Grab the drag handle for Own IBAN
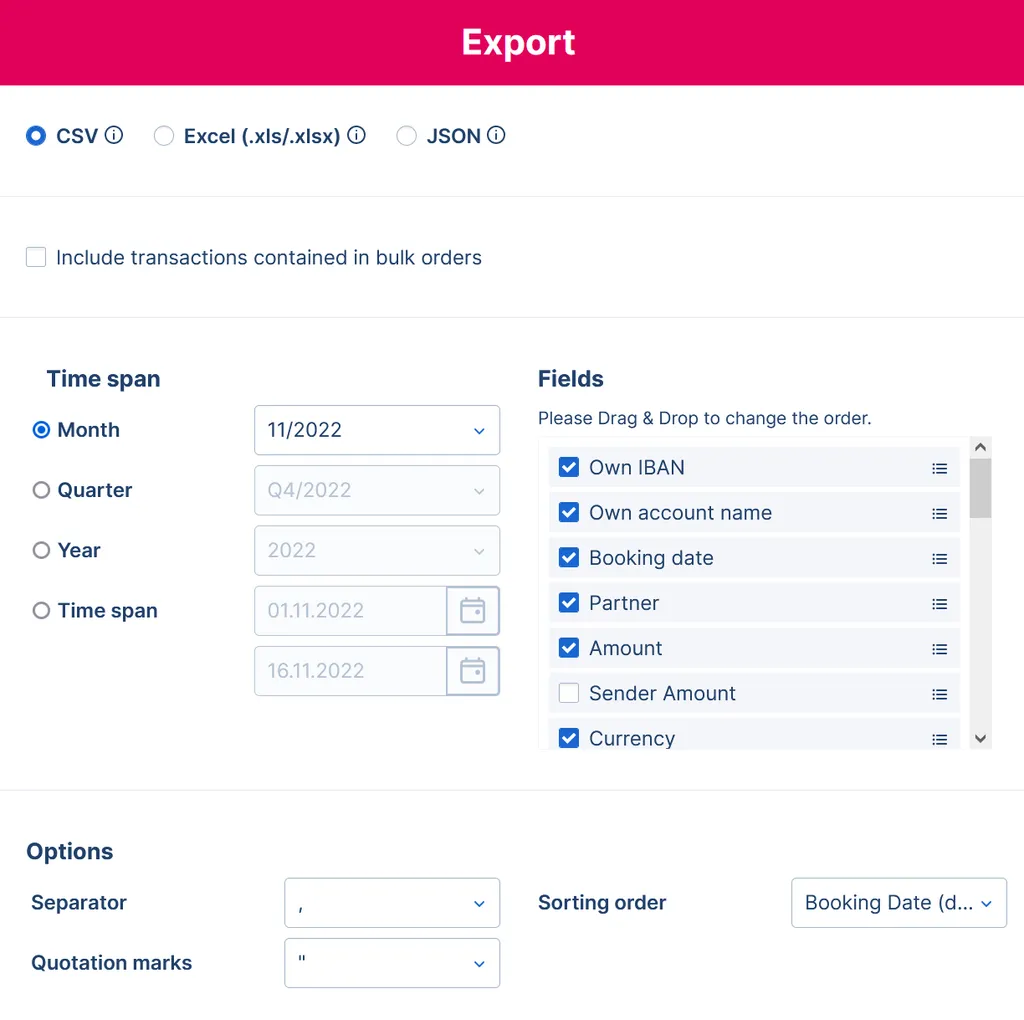The height and width of the screenshot is (1020, 1024). [939, 468]
